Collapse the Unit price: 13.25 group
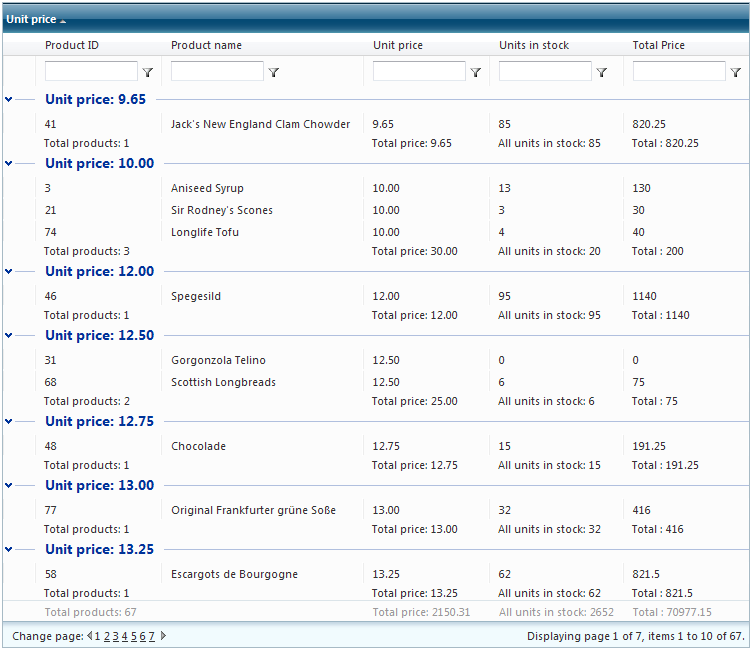The width and height of the screenshot is (751, 648). pos(9,549)
